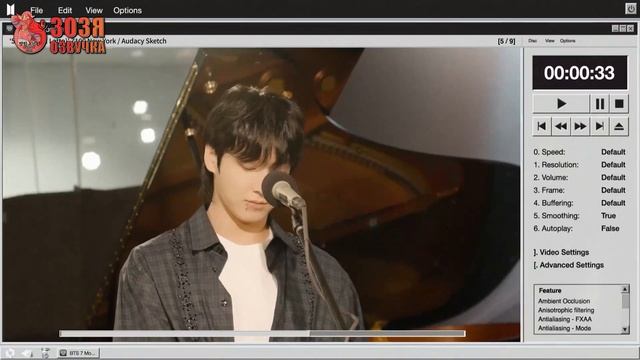Click the video frame of the pianist
This screenshot has width=640, height=360.
(261, 195)
